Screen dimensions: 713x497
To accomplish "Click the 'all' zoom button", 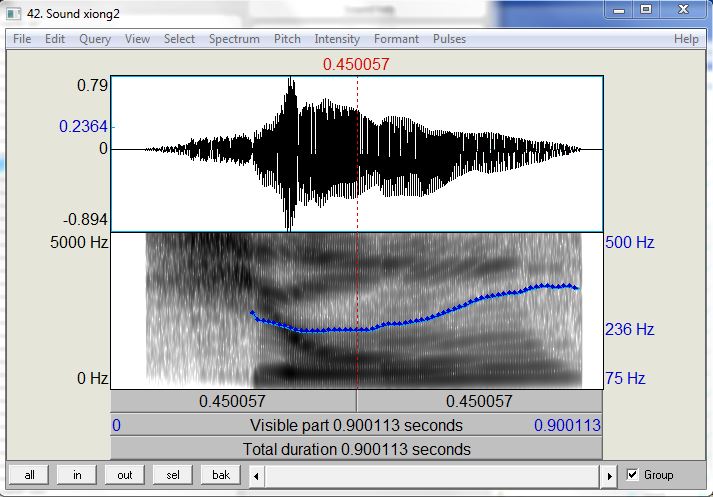I will point(29,475).
